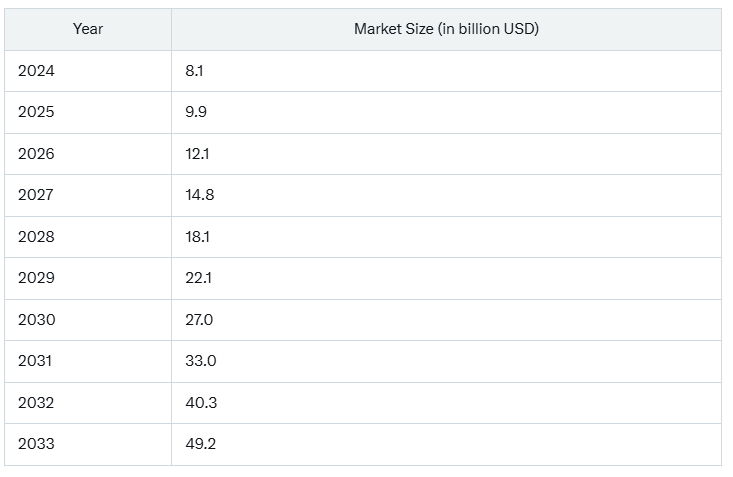Click the 27.0 market size value

click(x=200, y=320)
